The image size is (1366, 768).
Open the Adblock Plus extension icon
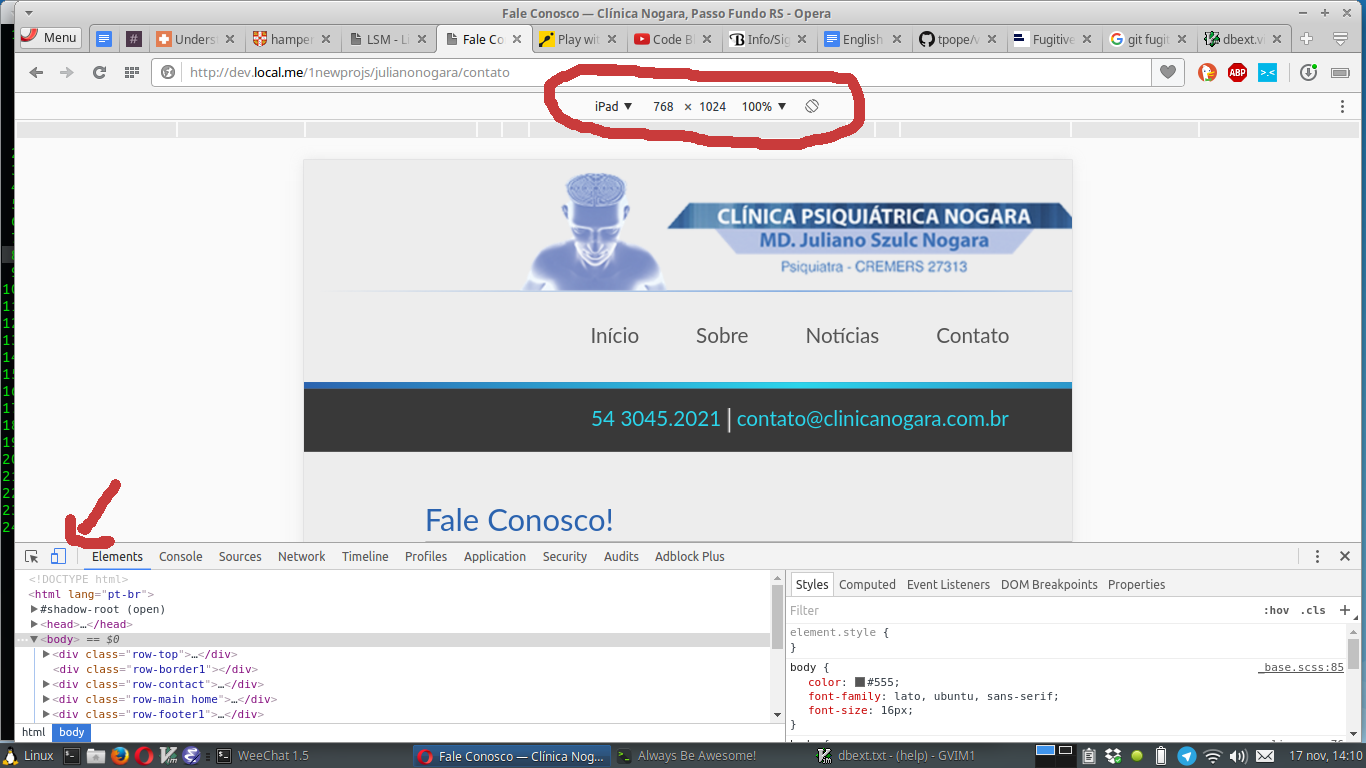coord(1237,72)
